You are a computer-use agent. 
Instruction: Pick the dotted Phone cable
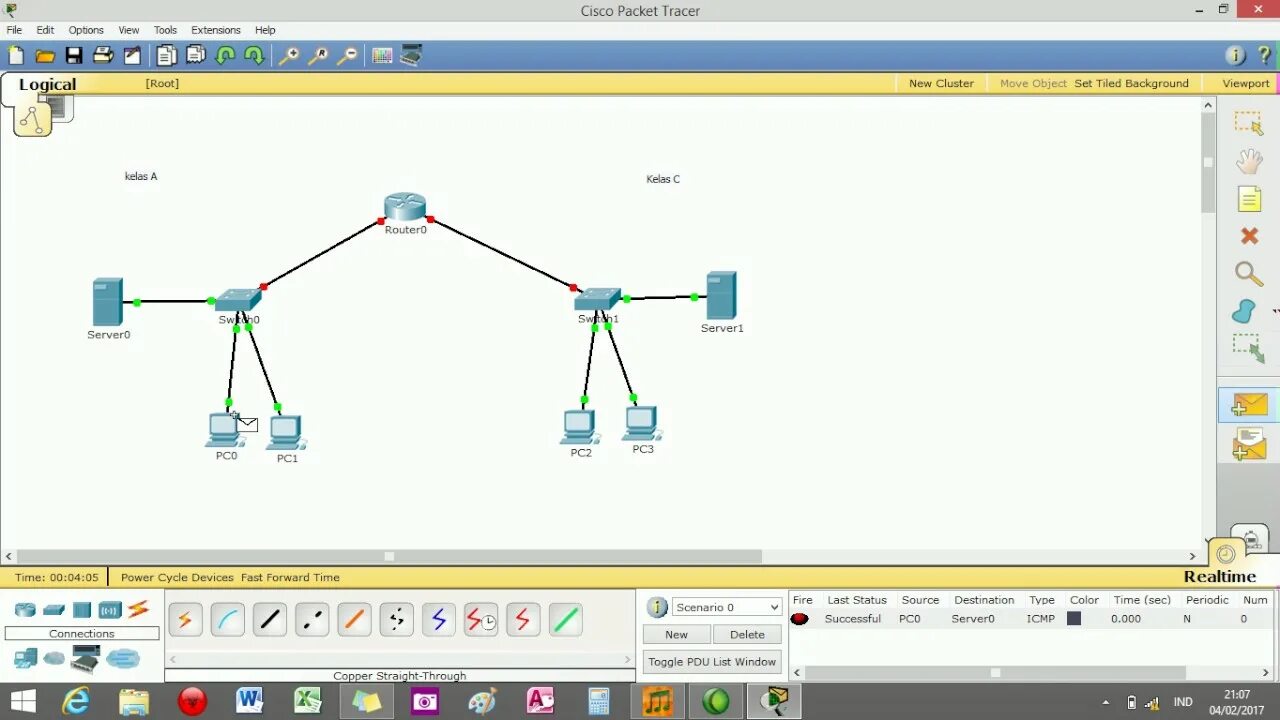click(x=397, y=620)
